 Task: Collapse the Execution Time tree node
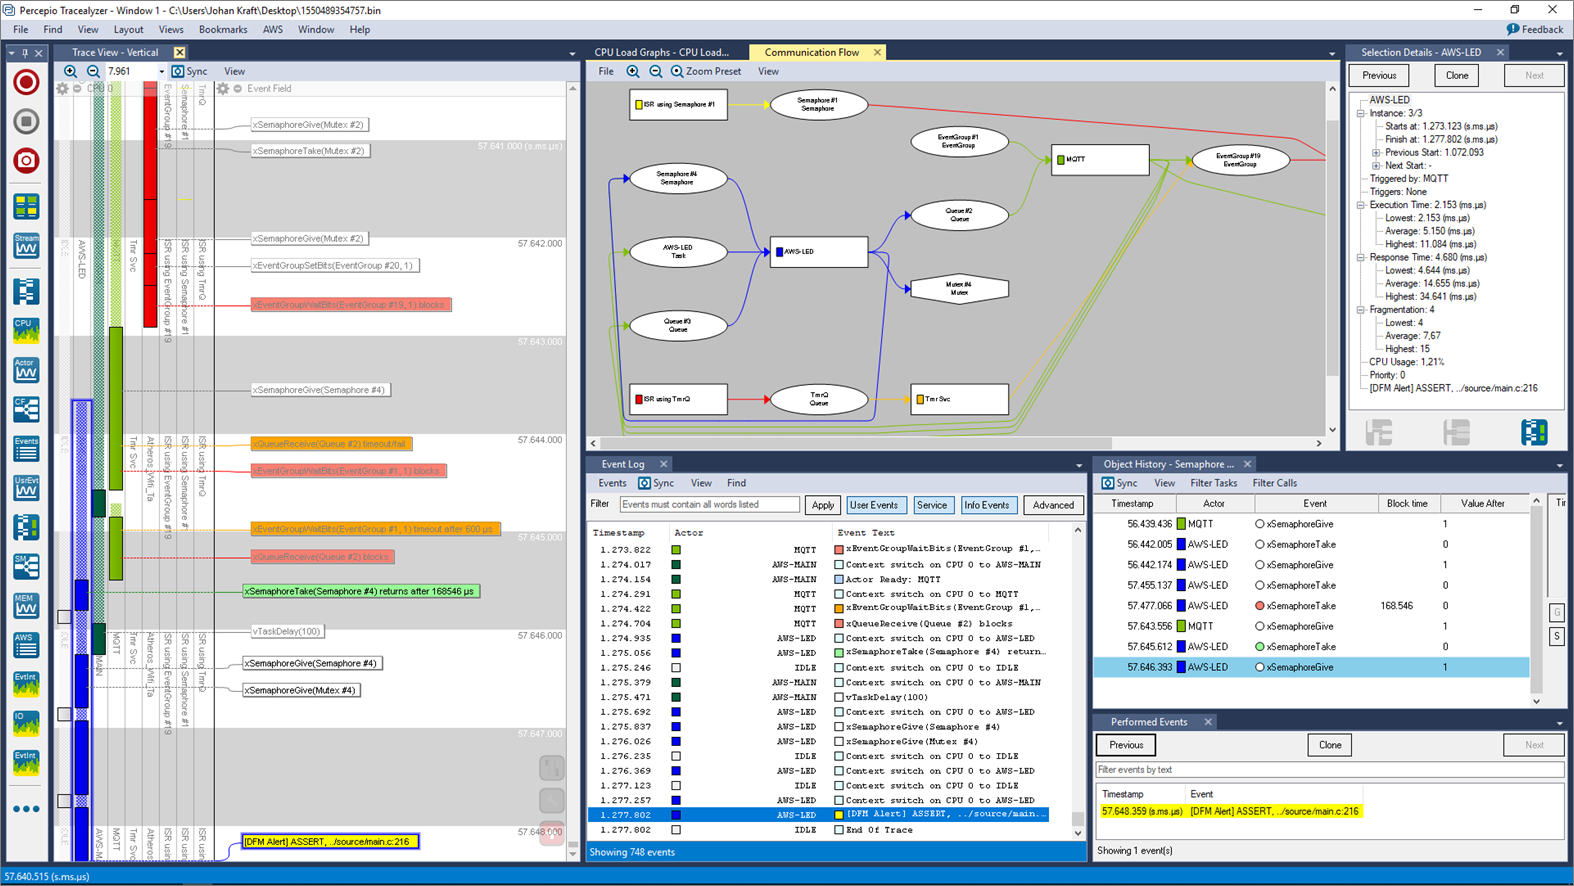pyautogui.click(x=1361, y=205)
